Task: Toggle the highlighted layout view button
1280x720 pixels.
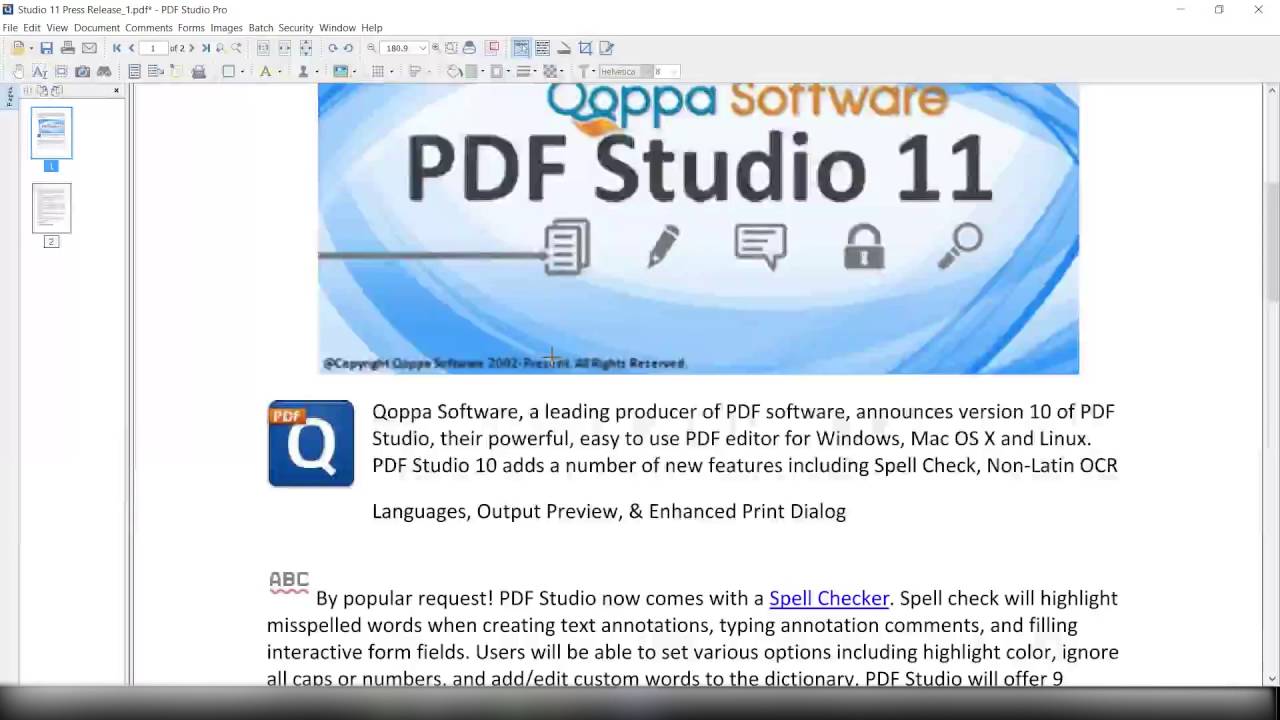Action: [521, 48]
